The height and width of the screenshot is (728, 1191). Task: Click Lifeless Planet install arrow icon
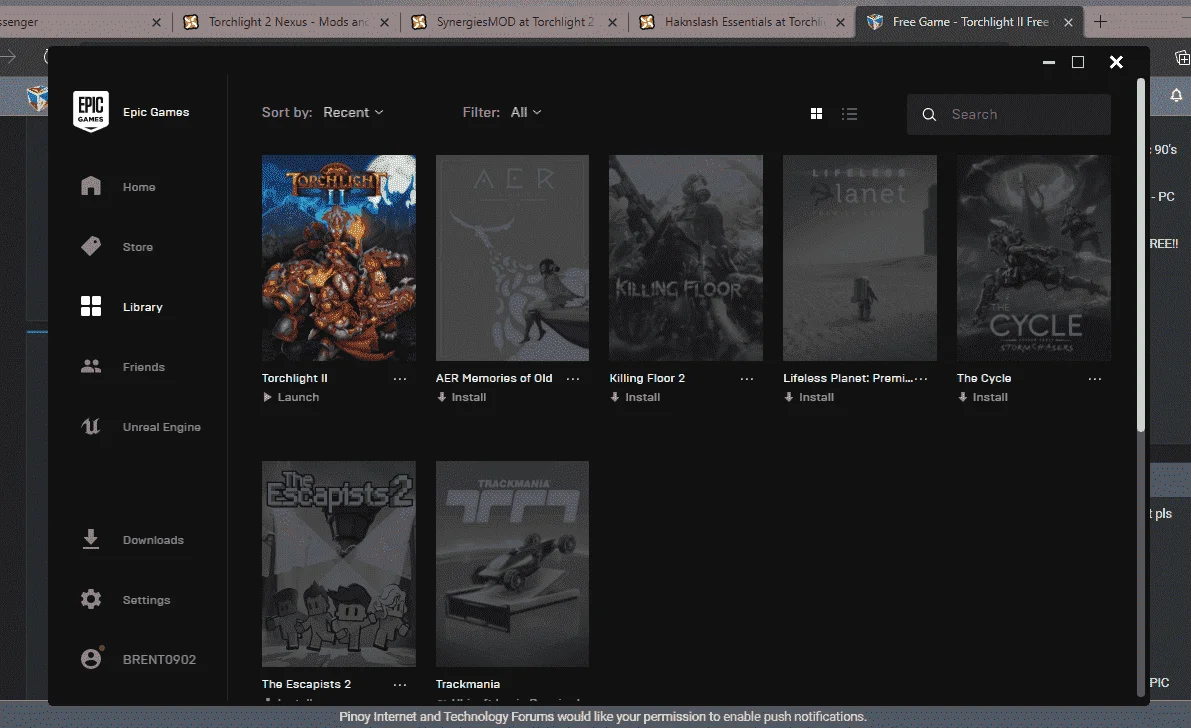tap(789, 397)
